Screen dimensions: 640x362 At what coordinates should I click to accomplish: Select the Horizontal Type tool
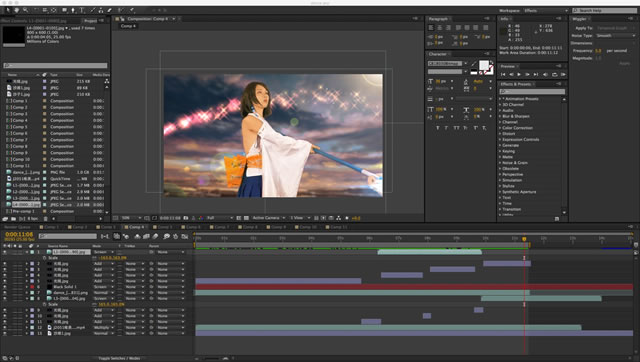[82, 10]
